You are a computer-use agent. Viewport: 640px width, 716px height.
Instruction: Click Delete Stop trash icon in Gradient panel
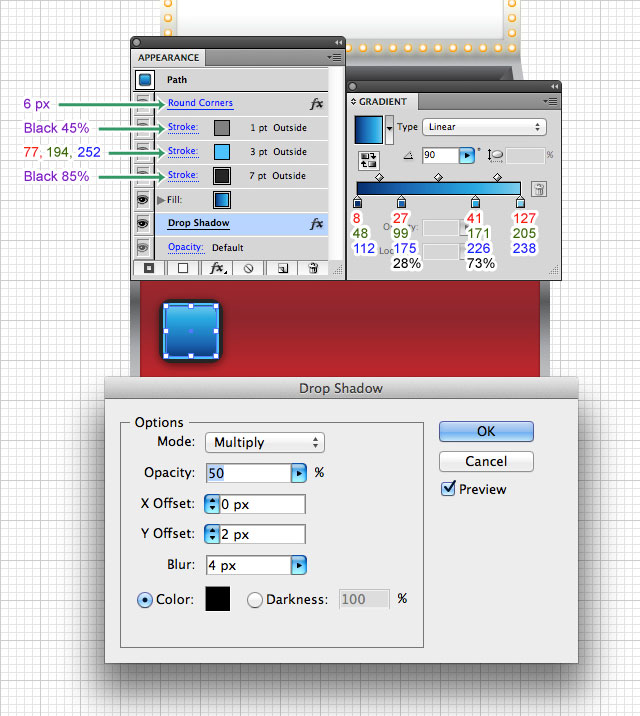click(x=539, y=189)
